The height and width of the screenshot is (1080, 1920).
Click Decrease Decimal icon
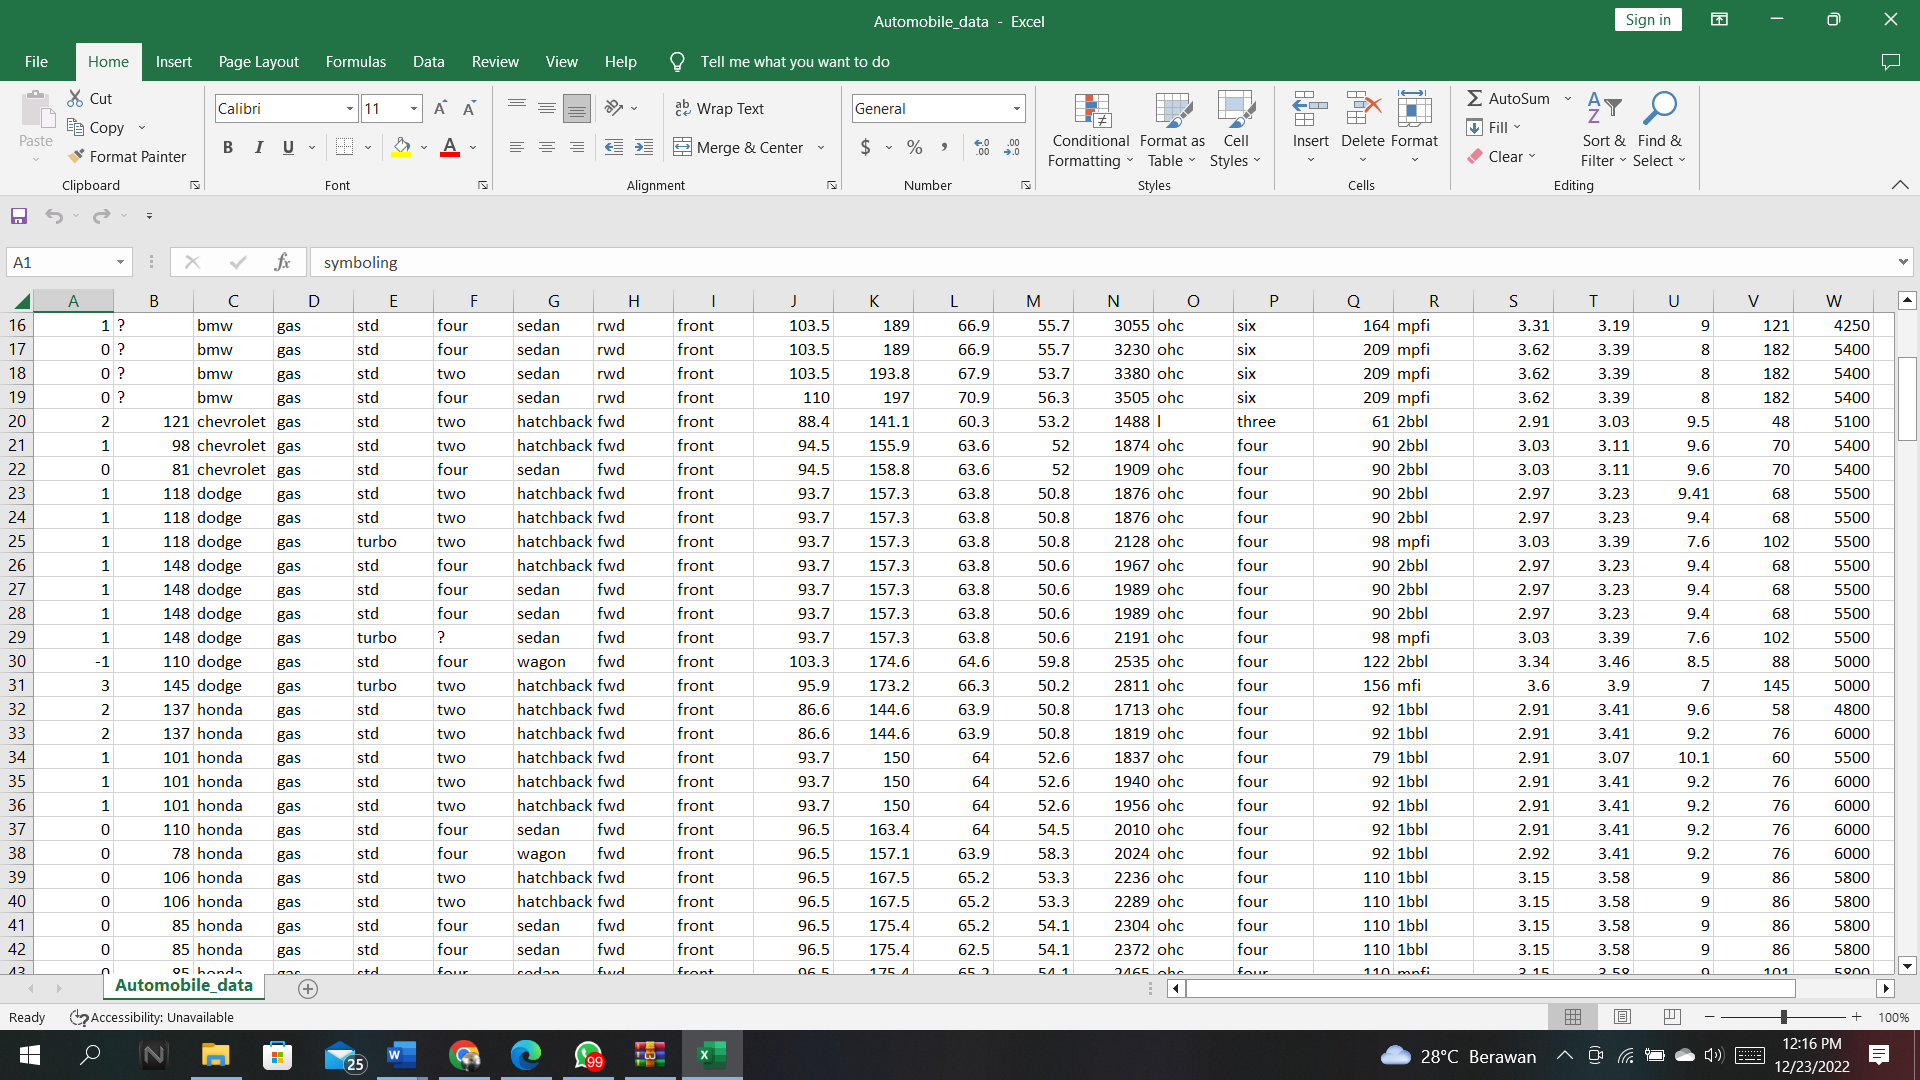click(1012, 147)
